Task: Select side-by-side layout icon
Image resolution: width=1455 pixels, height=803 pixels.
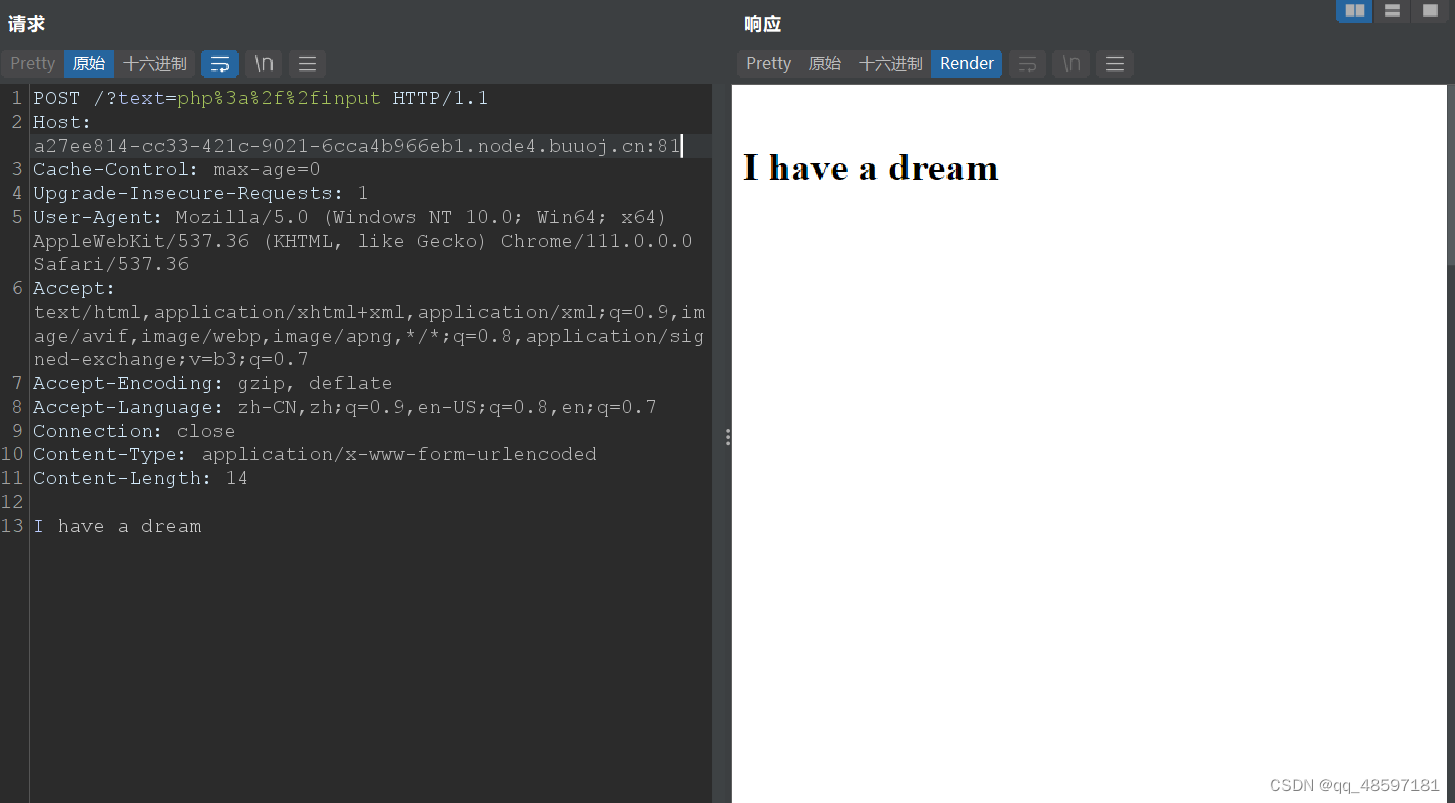Action: (x=1354, y=11)
